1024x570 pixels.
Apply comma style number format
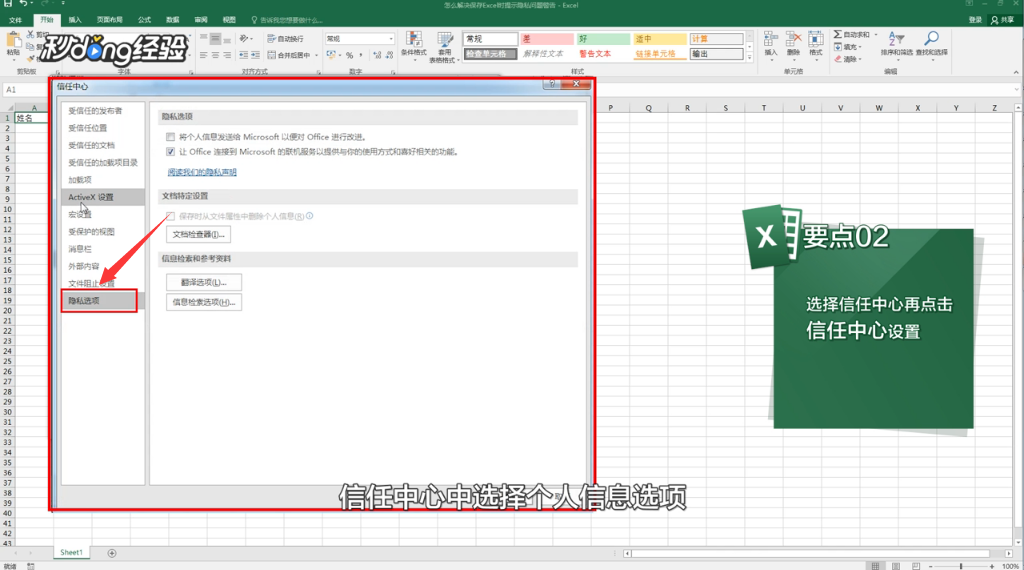[x=361, y=55]
